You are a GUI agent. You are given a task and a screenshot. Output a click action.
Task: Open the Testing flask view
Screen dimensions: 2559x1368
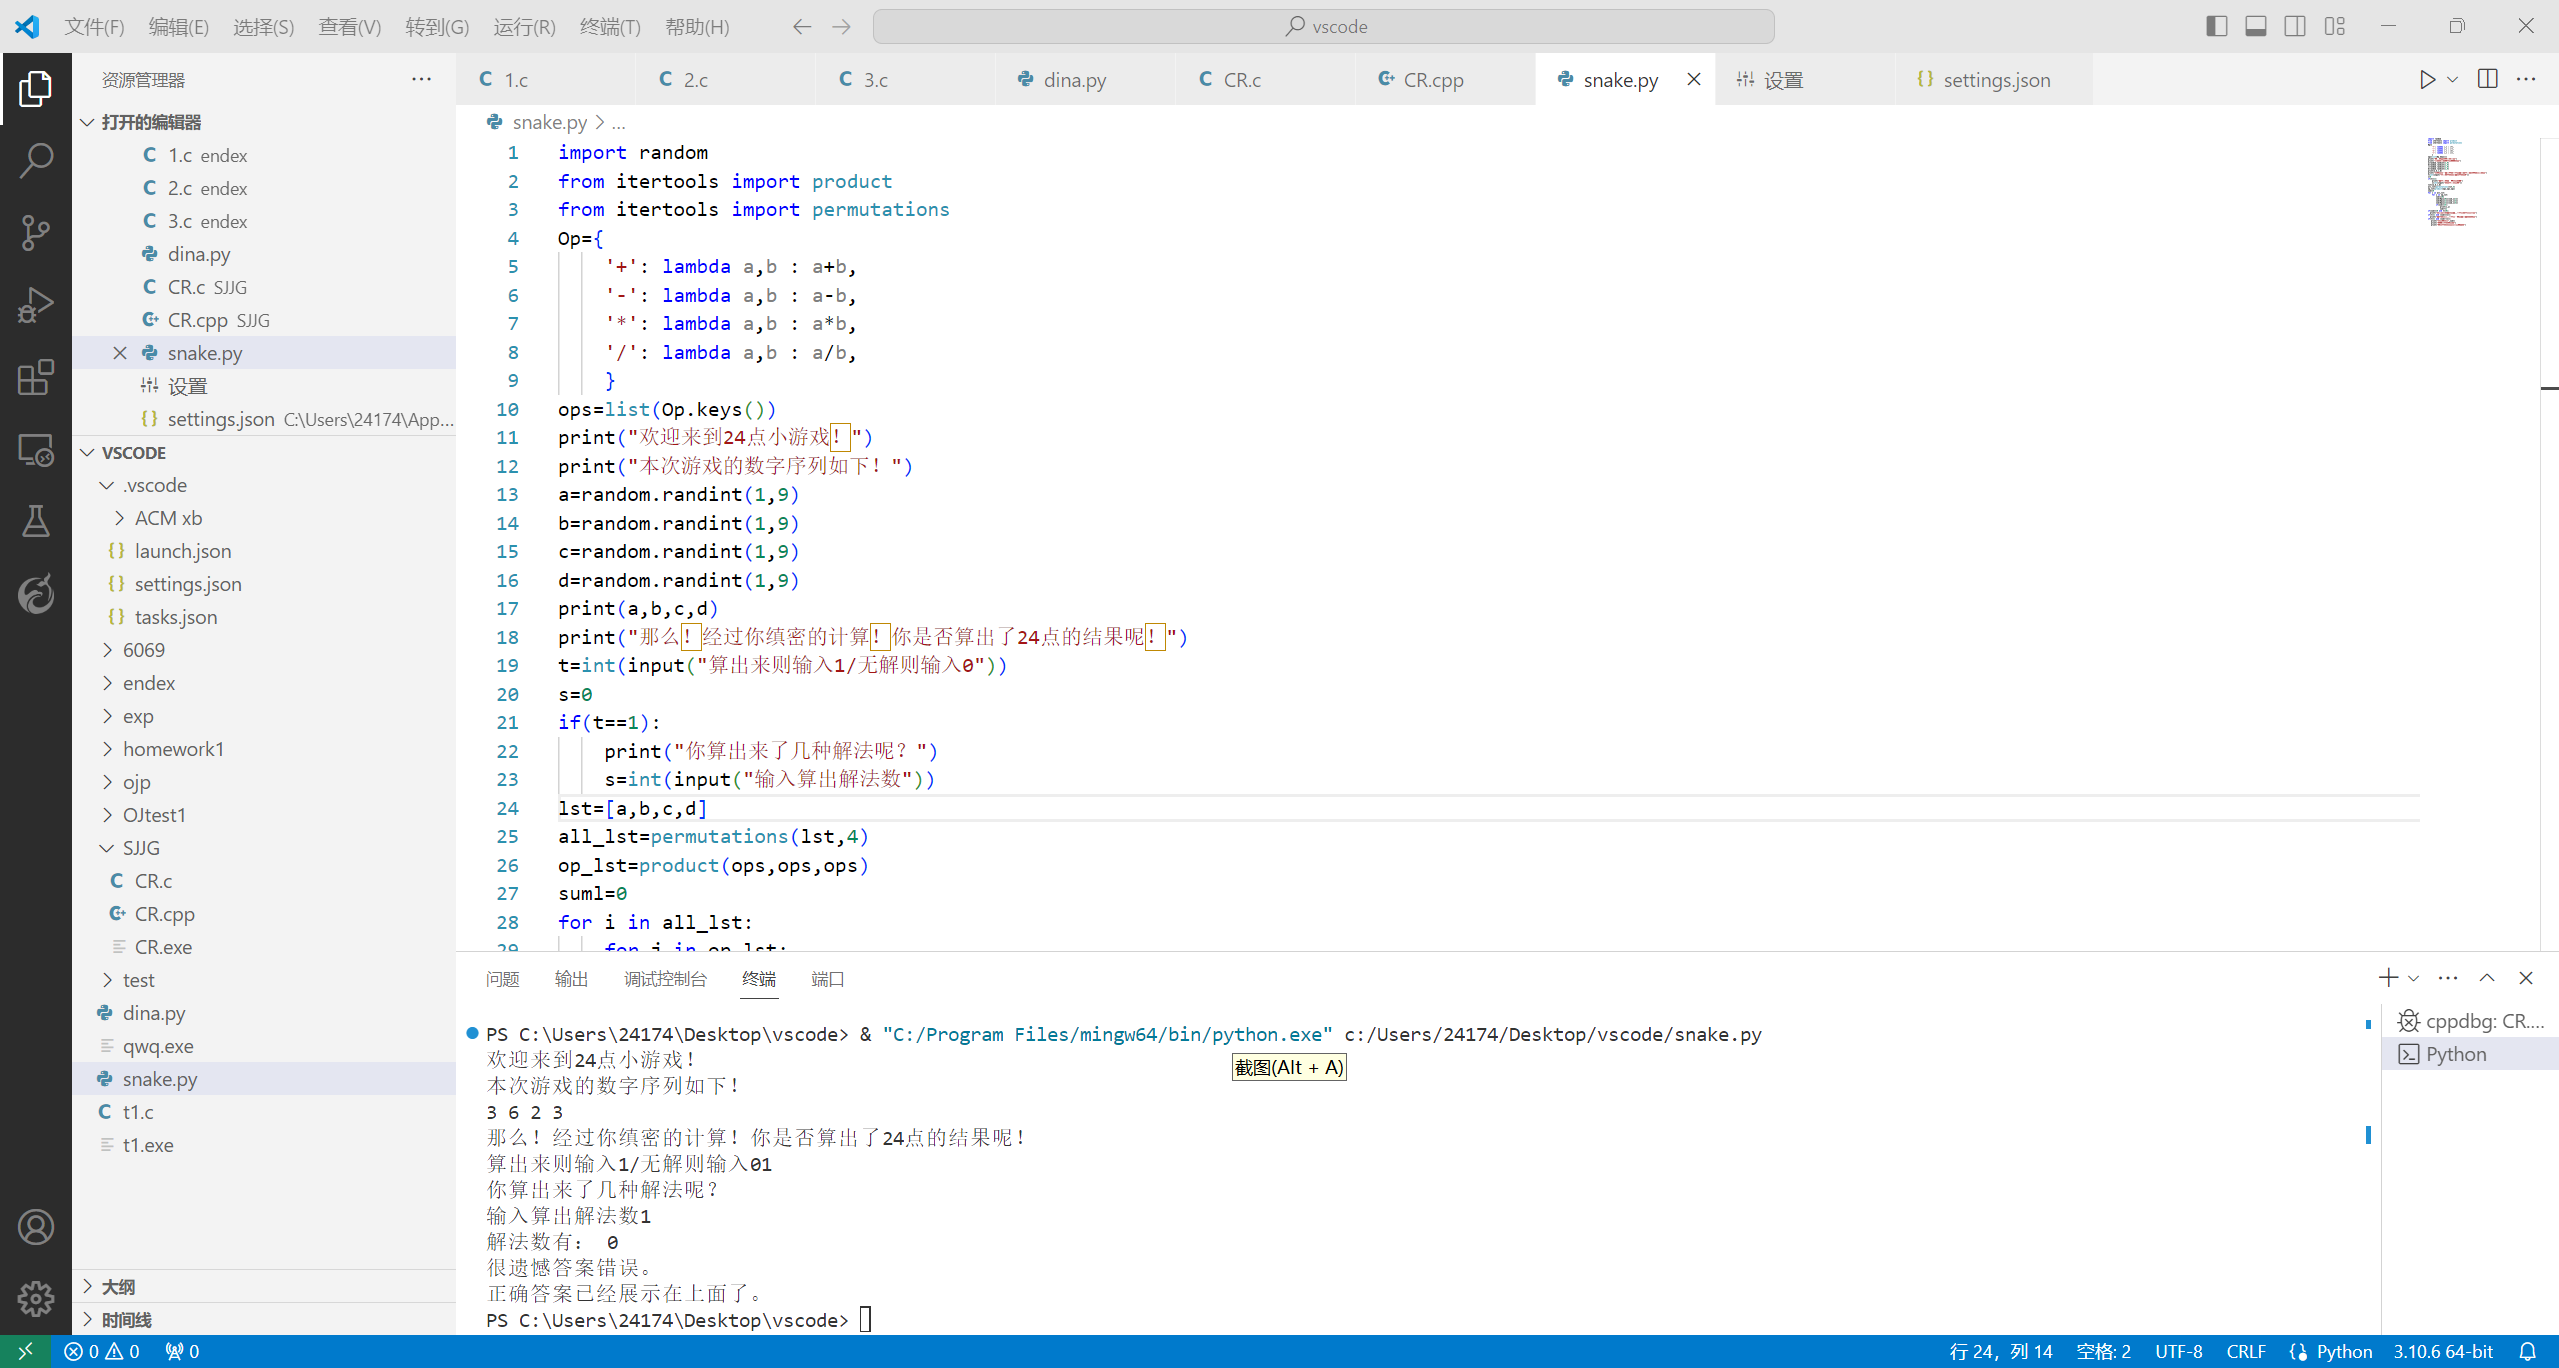tap(36, 521)
